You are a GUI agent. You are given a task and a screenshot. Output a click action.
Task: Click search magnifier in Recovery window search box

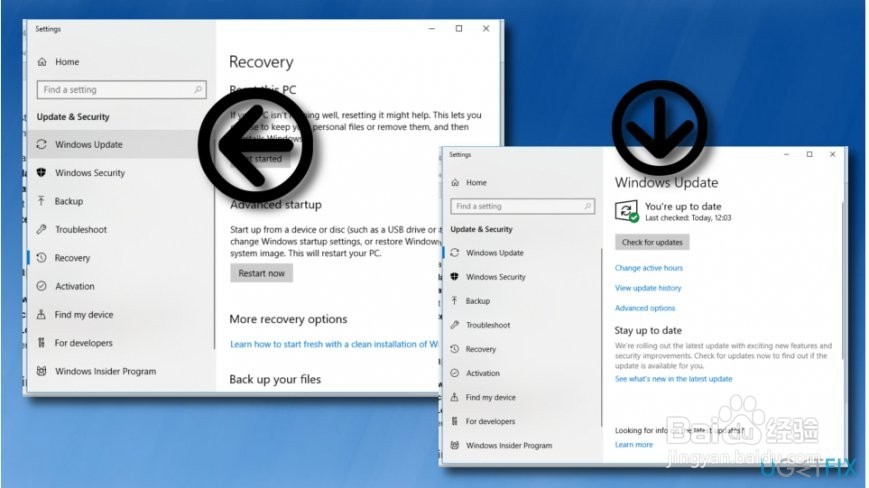[198, 89]
